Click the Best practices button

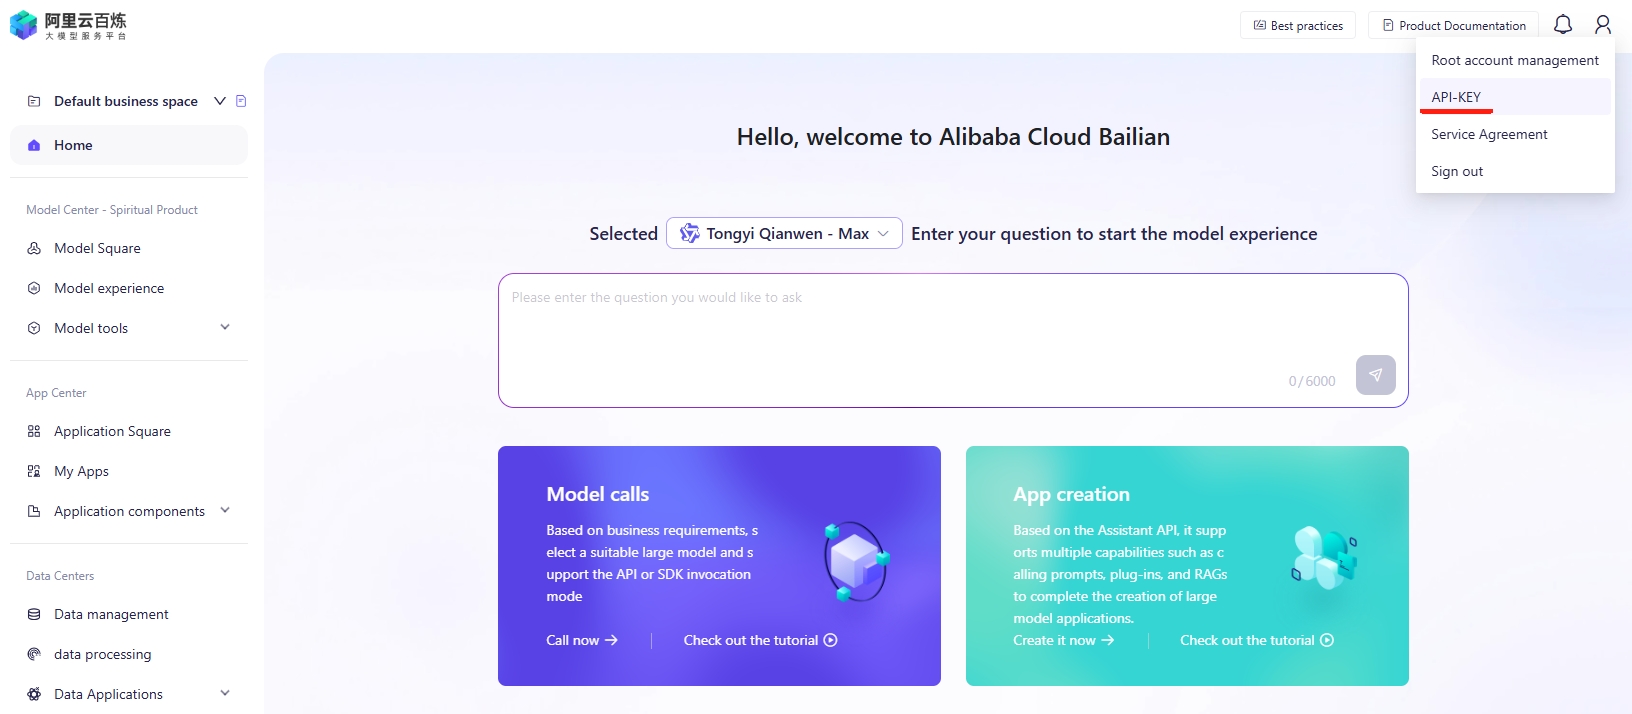pyautogui.click(x=1298, y=25)
